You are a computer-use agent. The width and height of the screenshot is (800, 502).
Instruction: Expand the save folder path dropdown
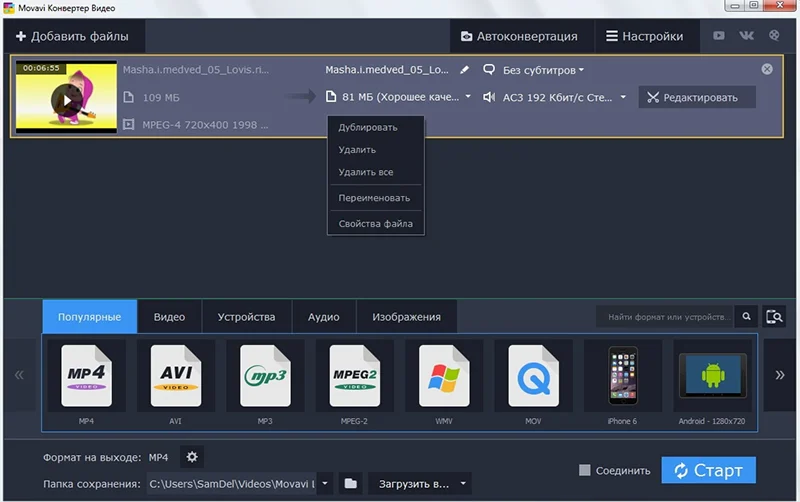click(x=325, y=484)
